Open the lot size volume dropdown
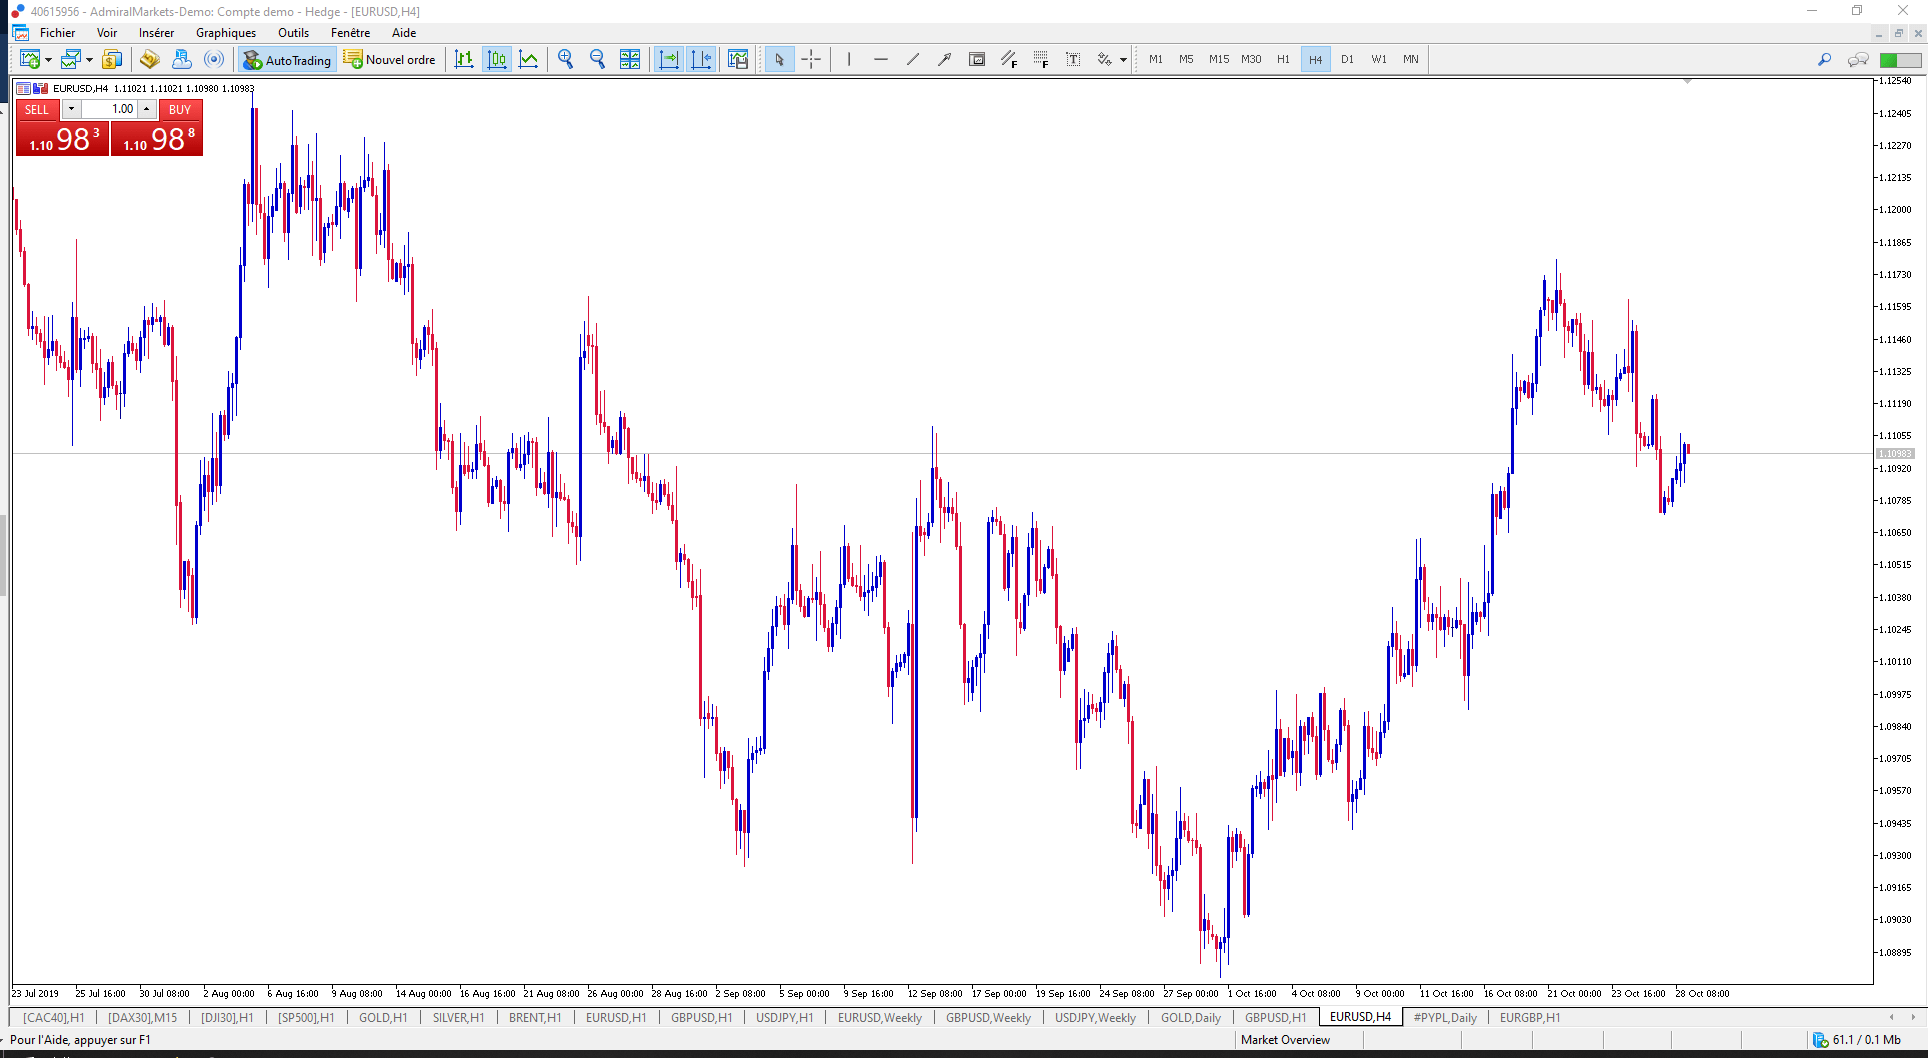 (x=70, y=109)
